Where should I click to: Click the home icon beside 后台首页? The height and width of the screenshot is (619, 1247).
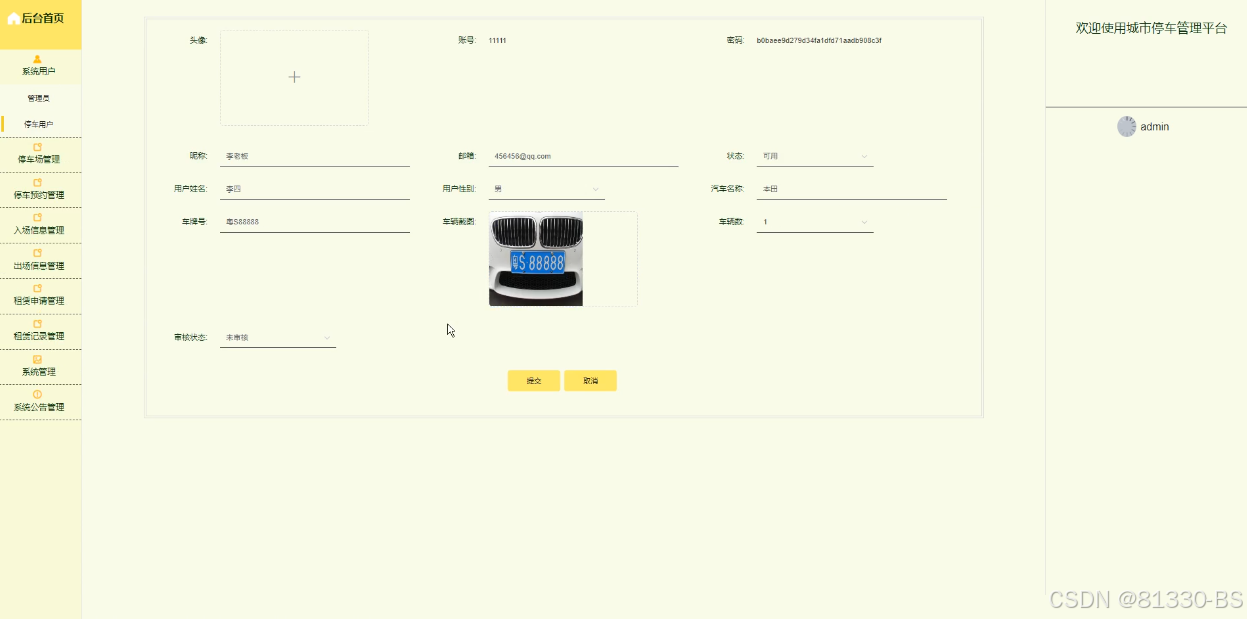coord(13,18)
